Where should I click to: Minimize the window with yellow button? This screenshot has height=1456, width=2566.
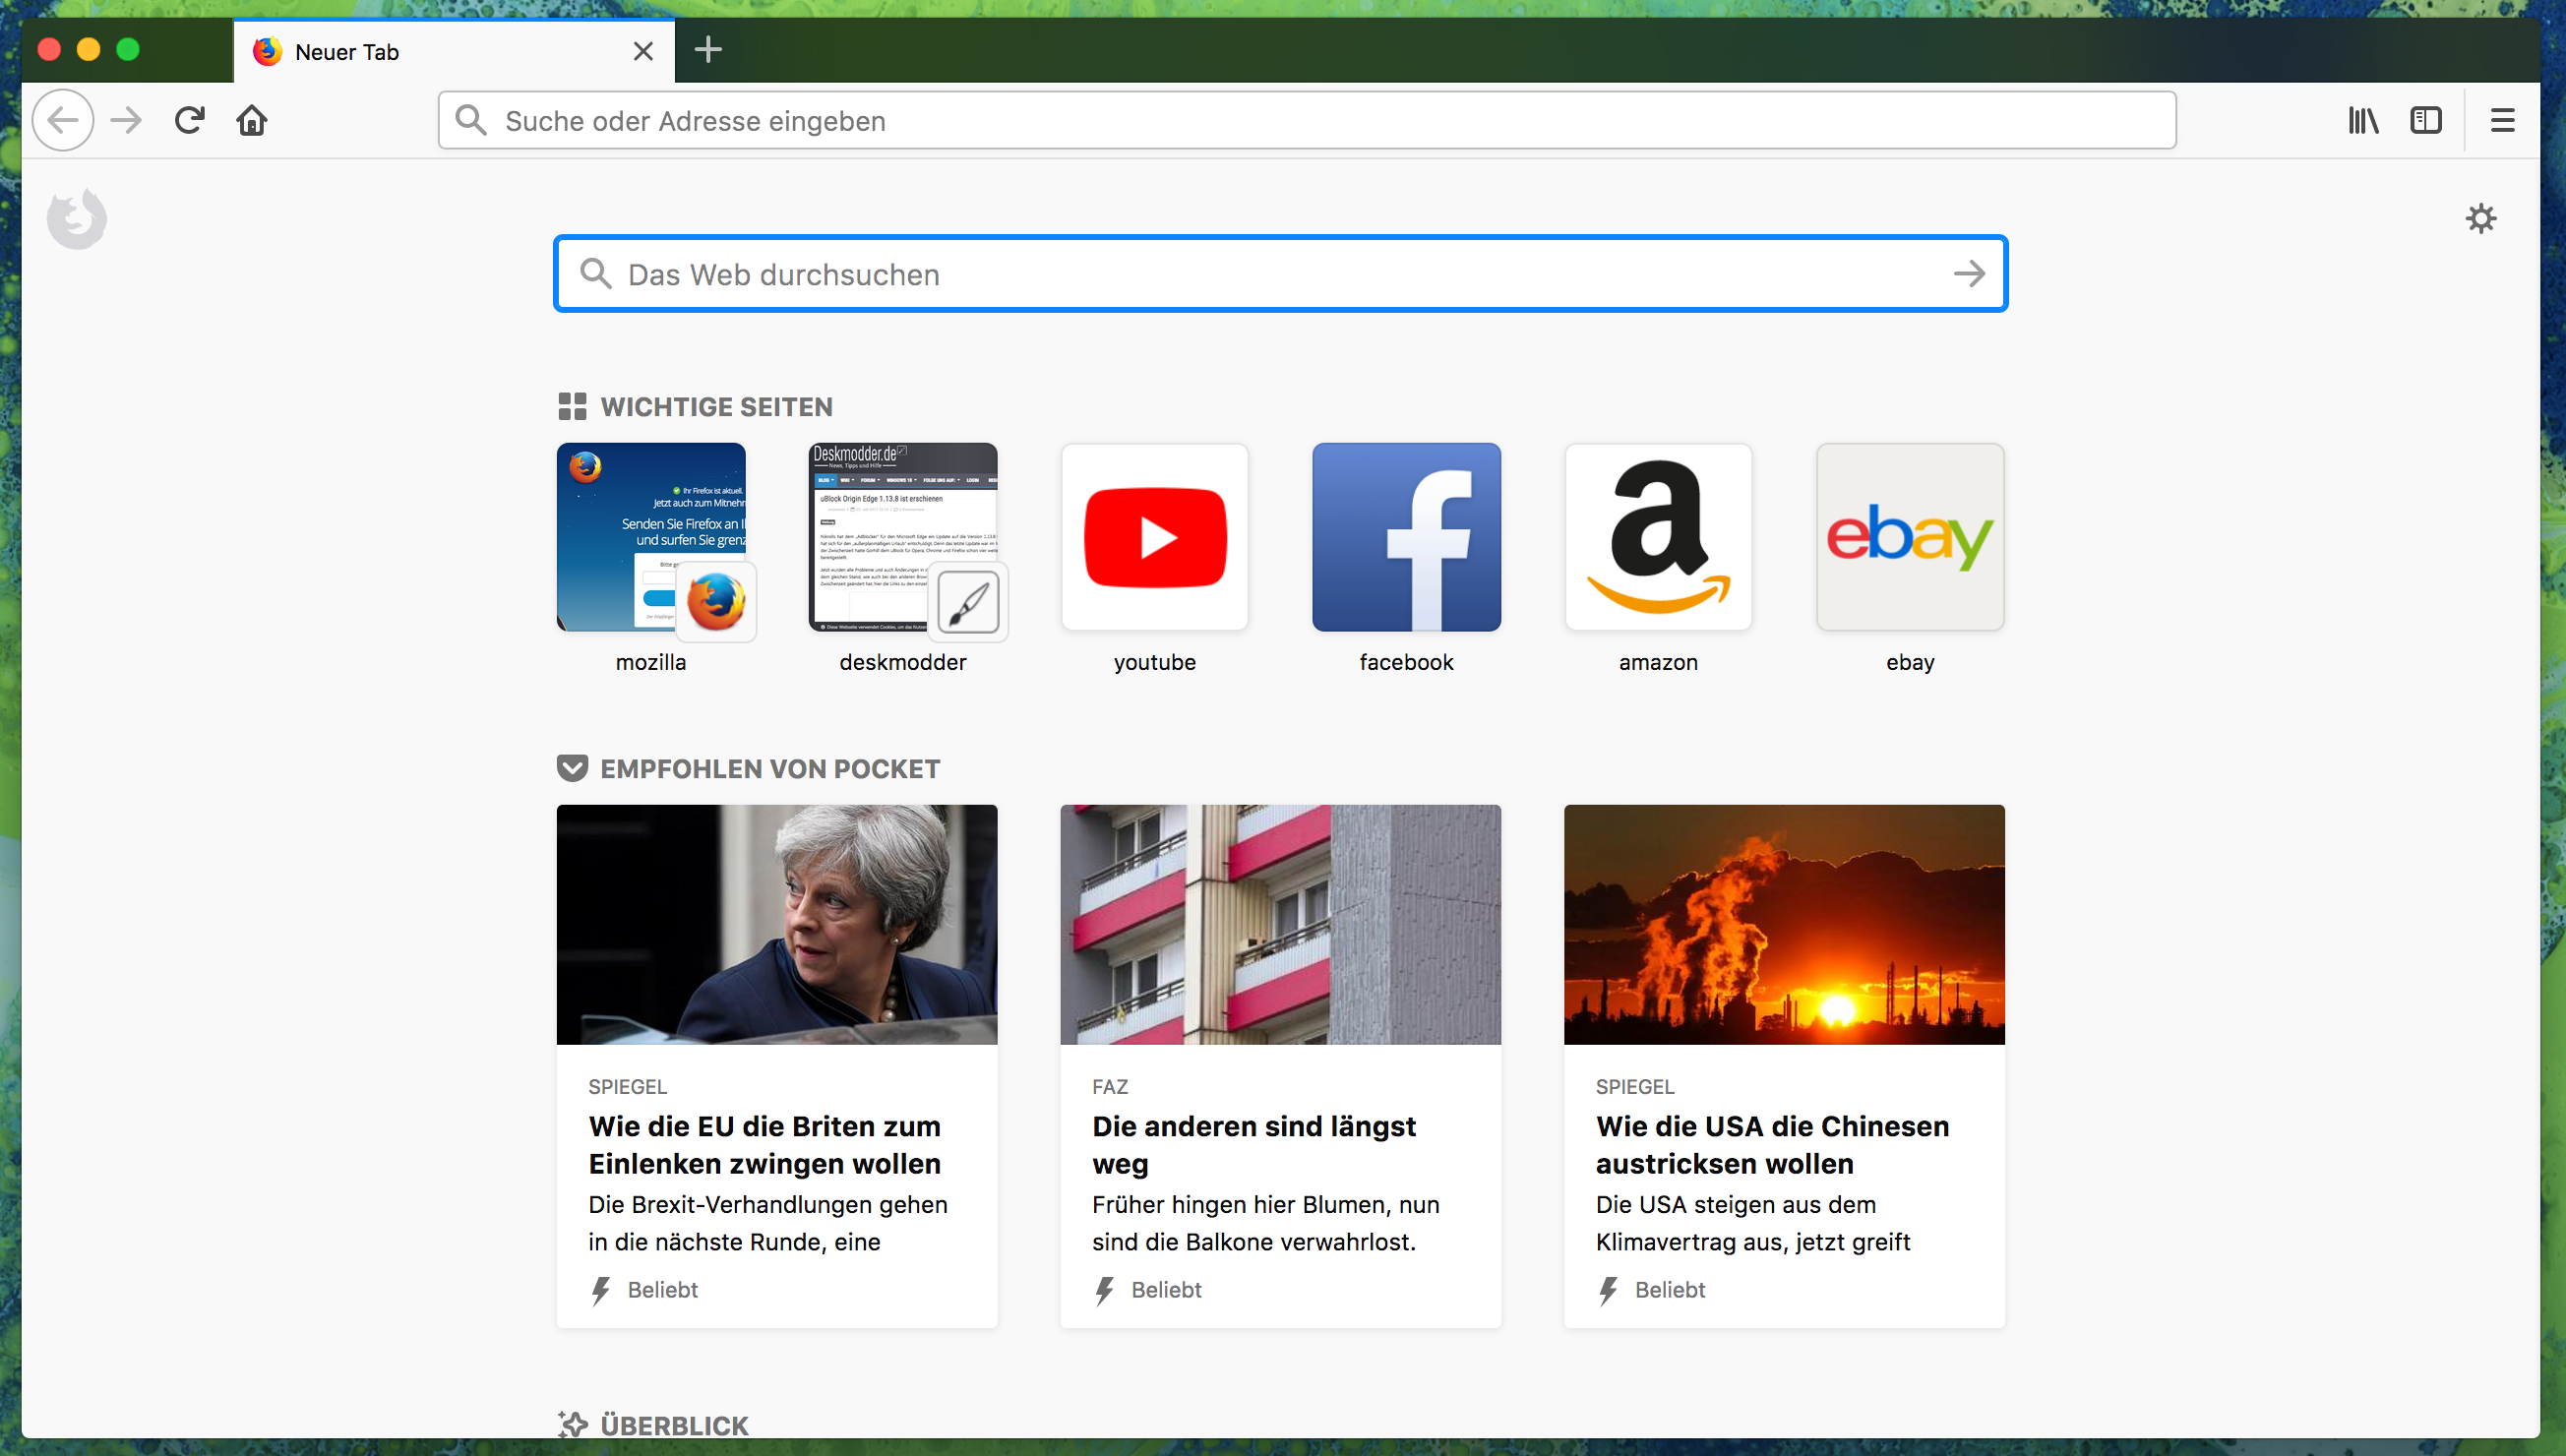pos(88,49)
